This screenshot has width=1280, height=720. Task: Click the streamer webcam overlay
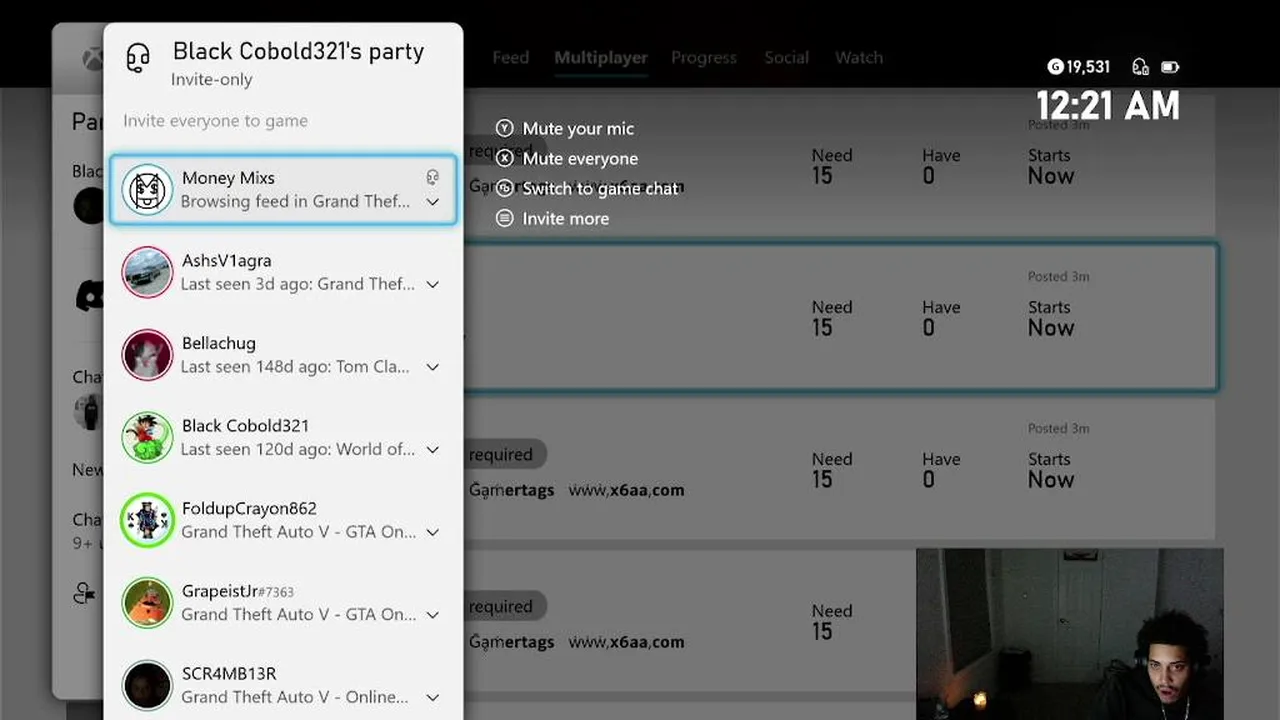click(1069, 634)
